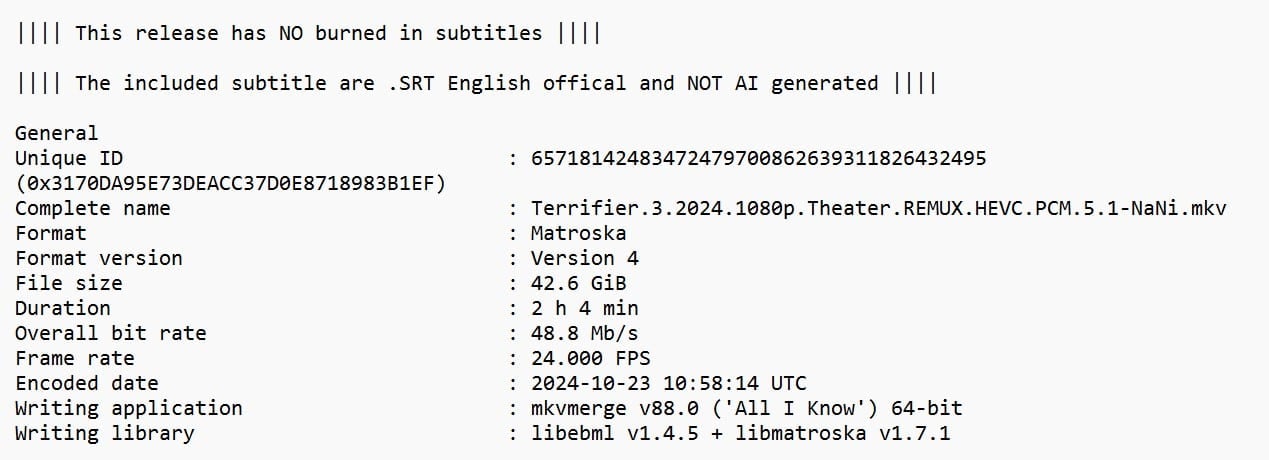Click the 'Matroska' format value
The image size is (1269, 460).
pyautogui.click(x=579, y=233)
